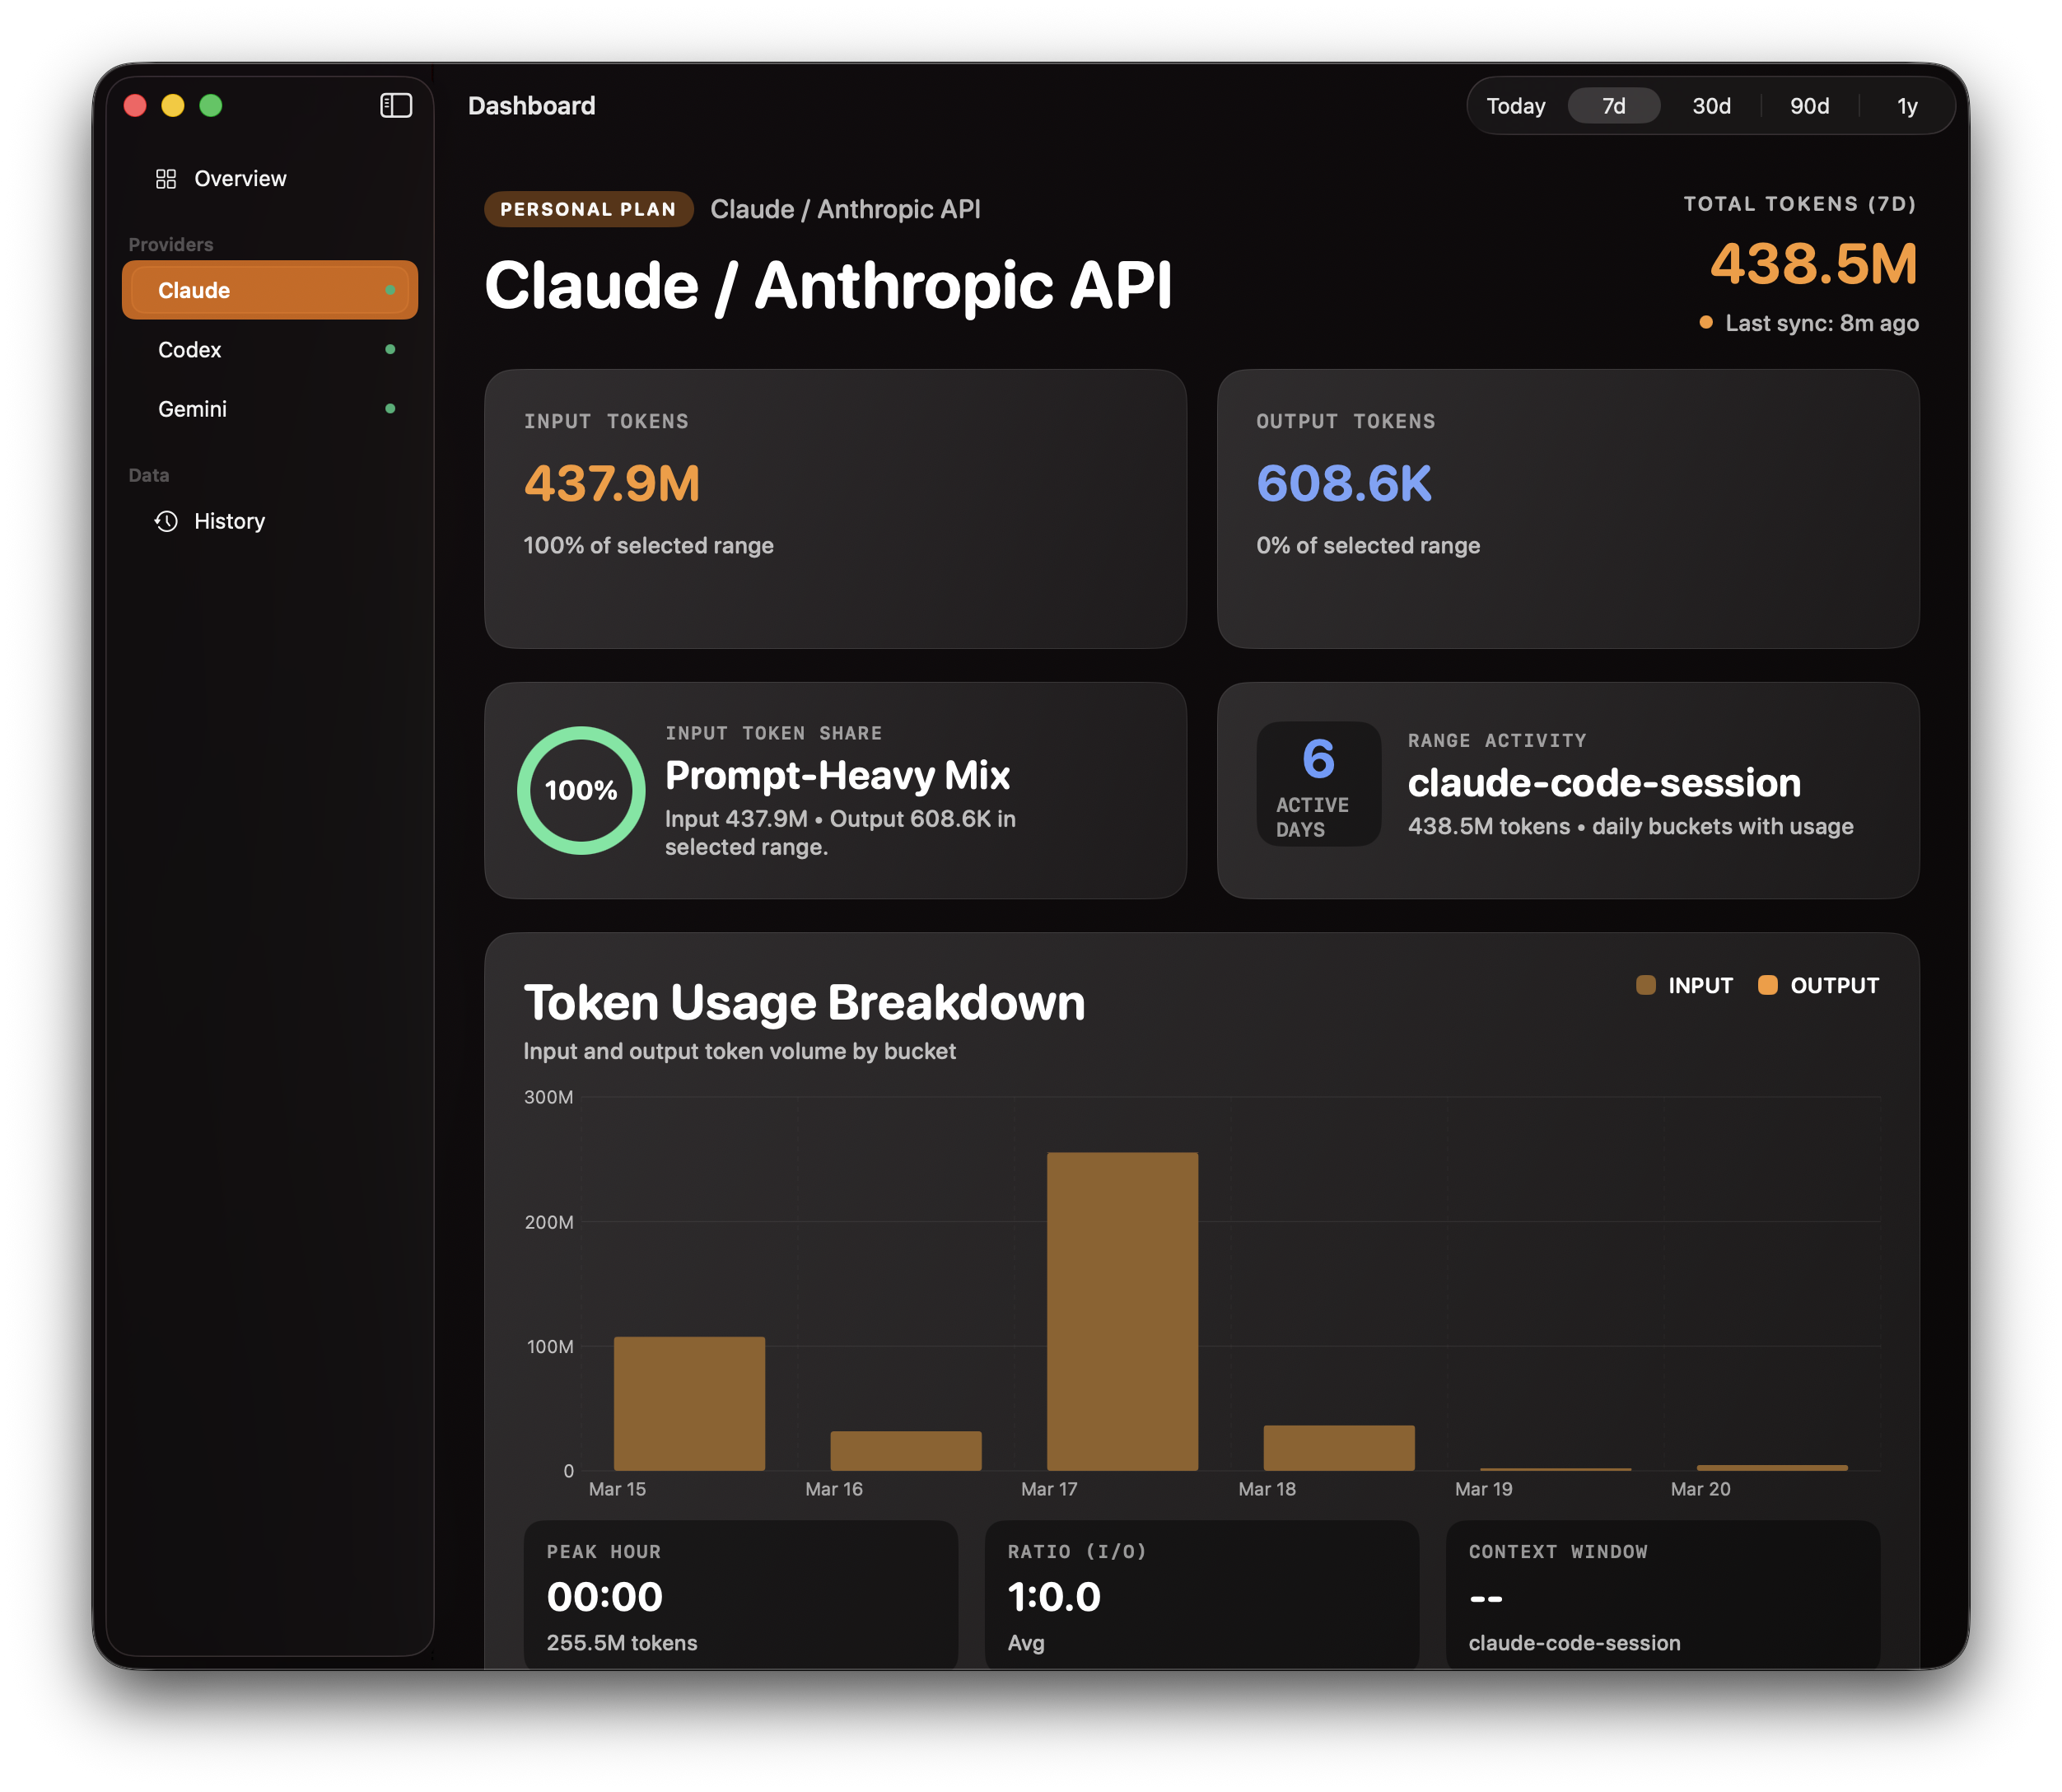2062x1792 pixels.
Task: Expand the Data section header
Action: [148, 475]
